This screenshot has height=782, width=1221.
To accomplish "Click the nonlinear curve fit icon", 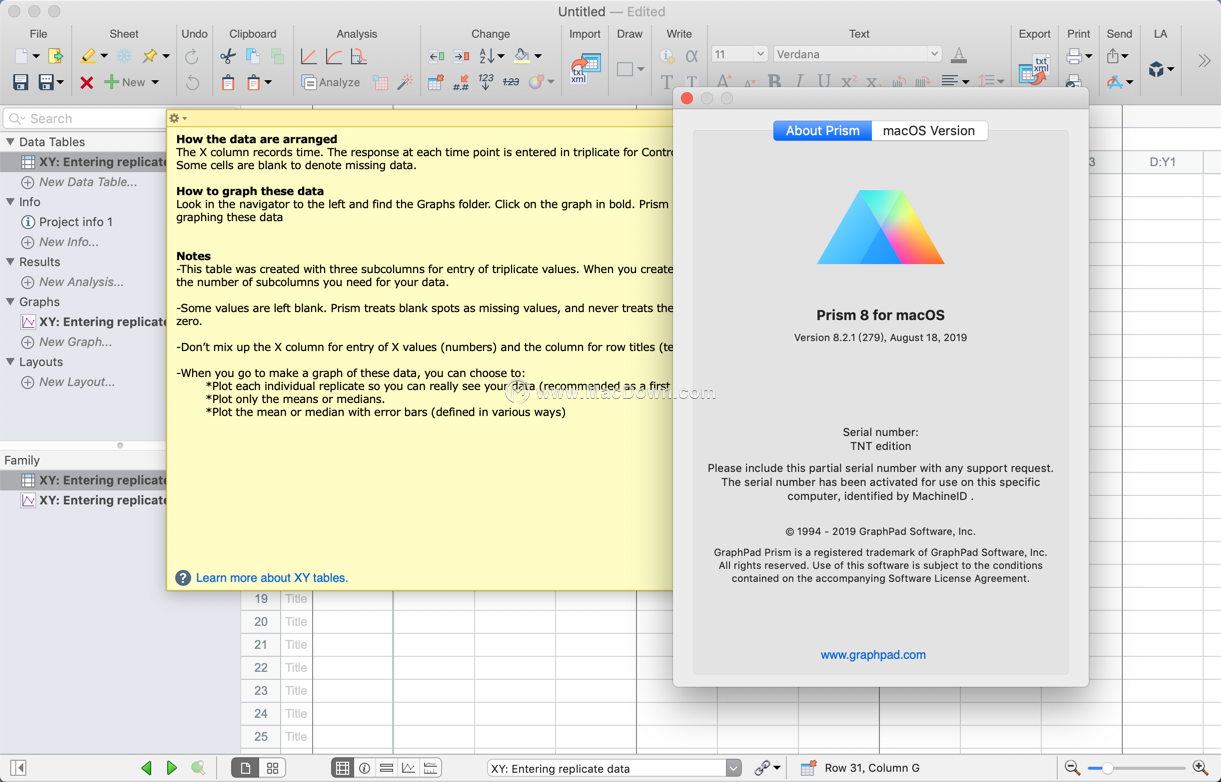I will point(334,56).
